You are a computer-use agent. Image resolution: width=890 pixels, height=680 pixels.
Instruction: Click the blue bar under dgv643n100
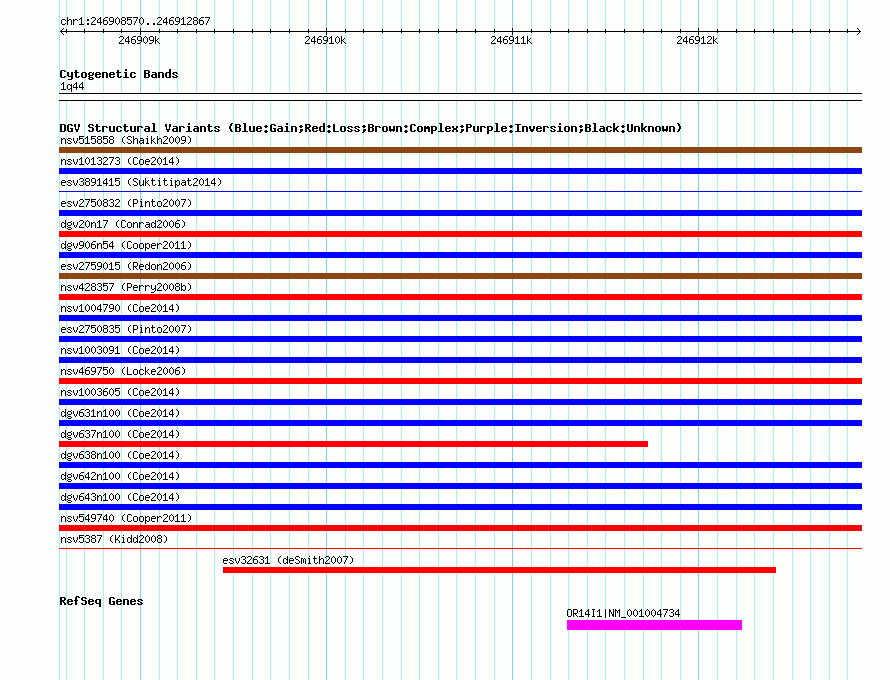coord(460,507)
